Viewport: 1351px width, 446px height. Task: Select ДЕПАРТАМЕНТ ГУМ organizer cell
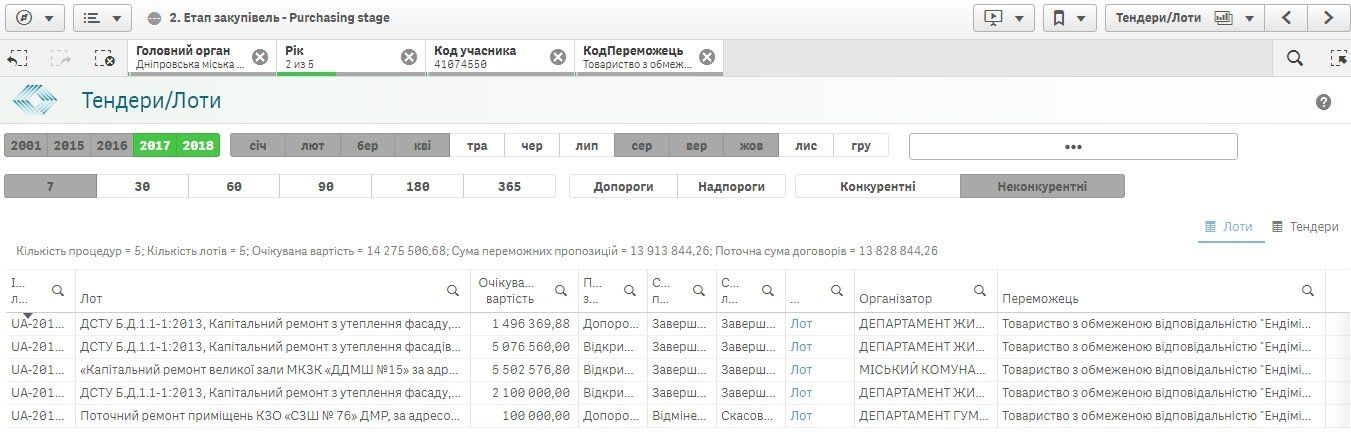(x=926, y=415)
